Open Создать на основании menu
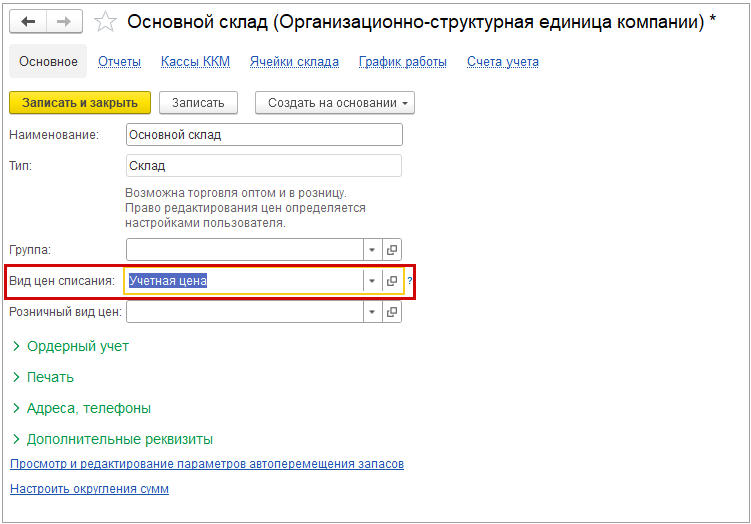The image size is (751, 524). [x=334, y=103]
